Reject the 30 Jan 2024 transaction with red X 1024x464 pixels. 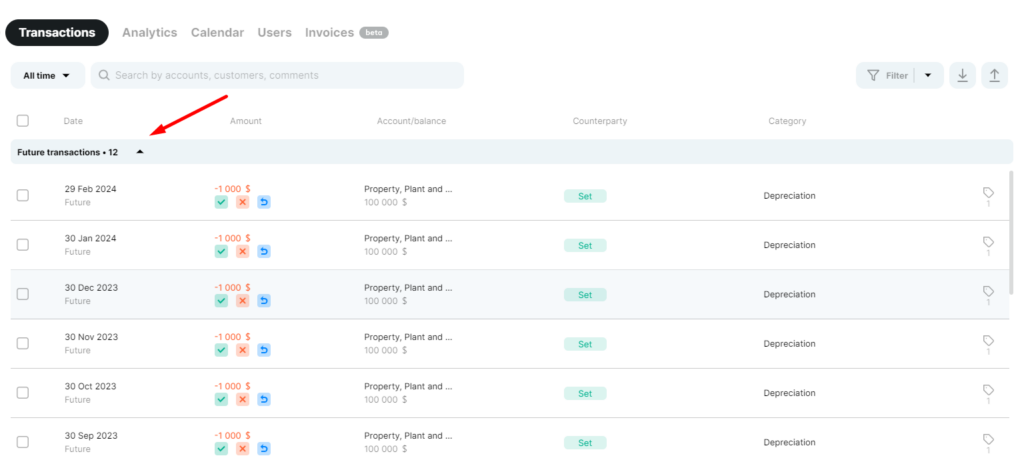click(242, 252)
